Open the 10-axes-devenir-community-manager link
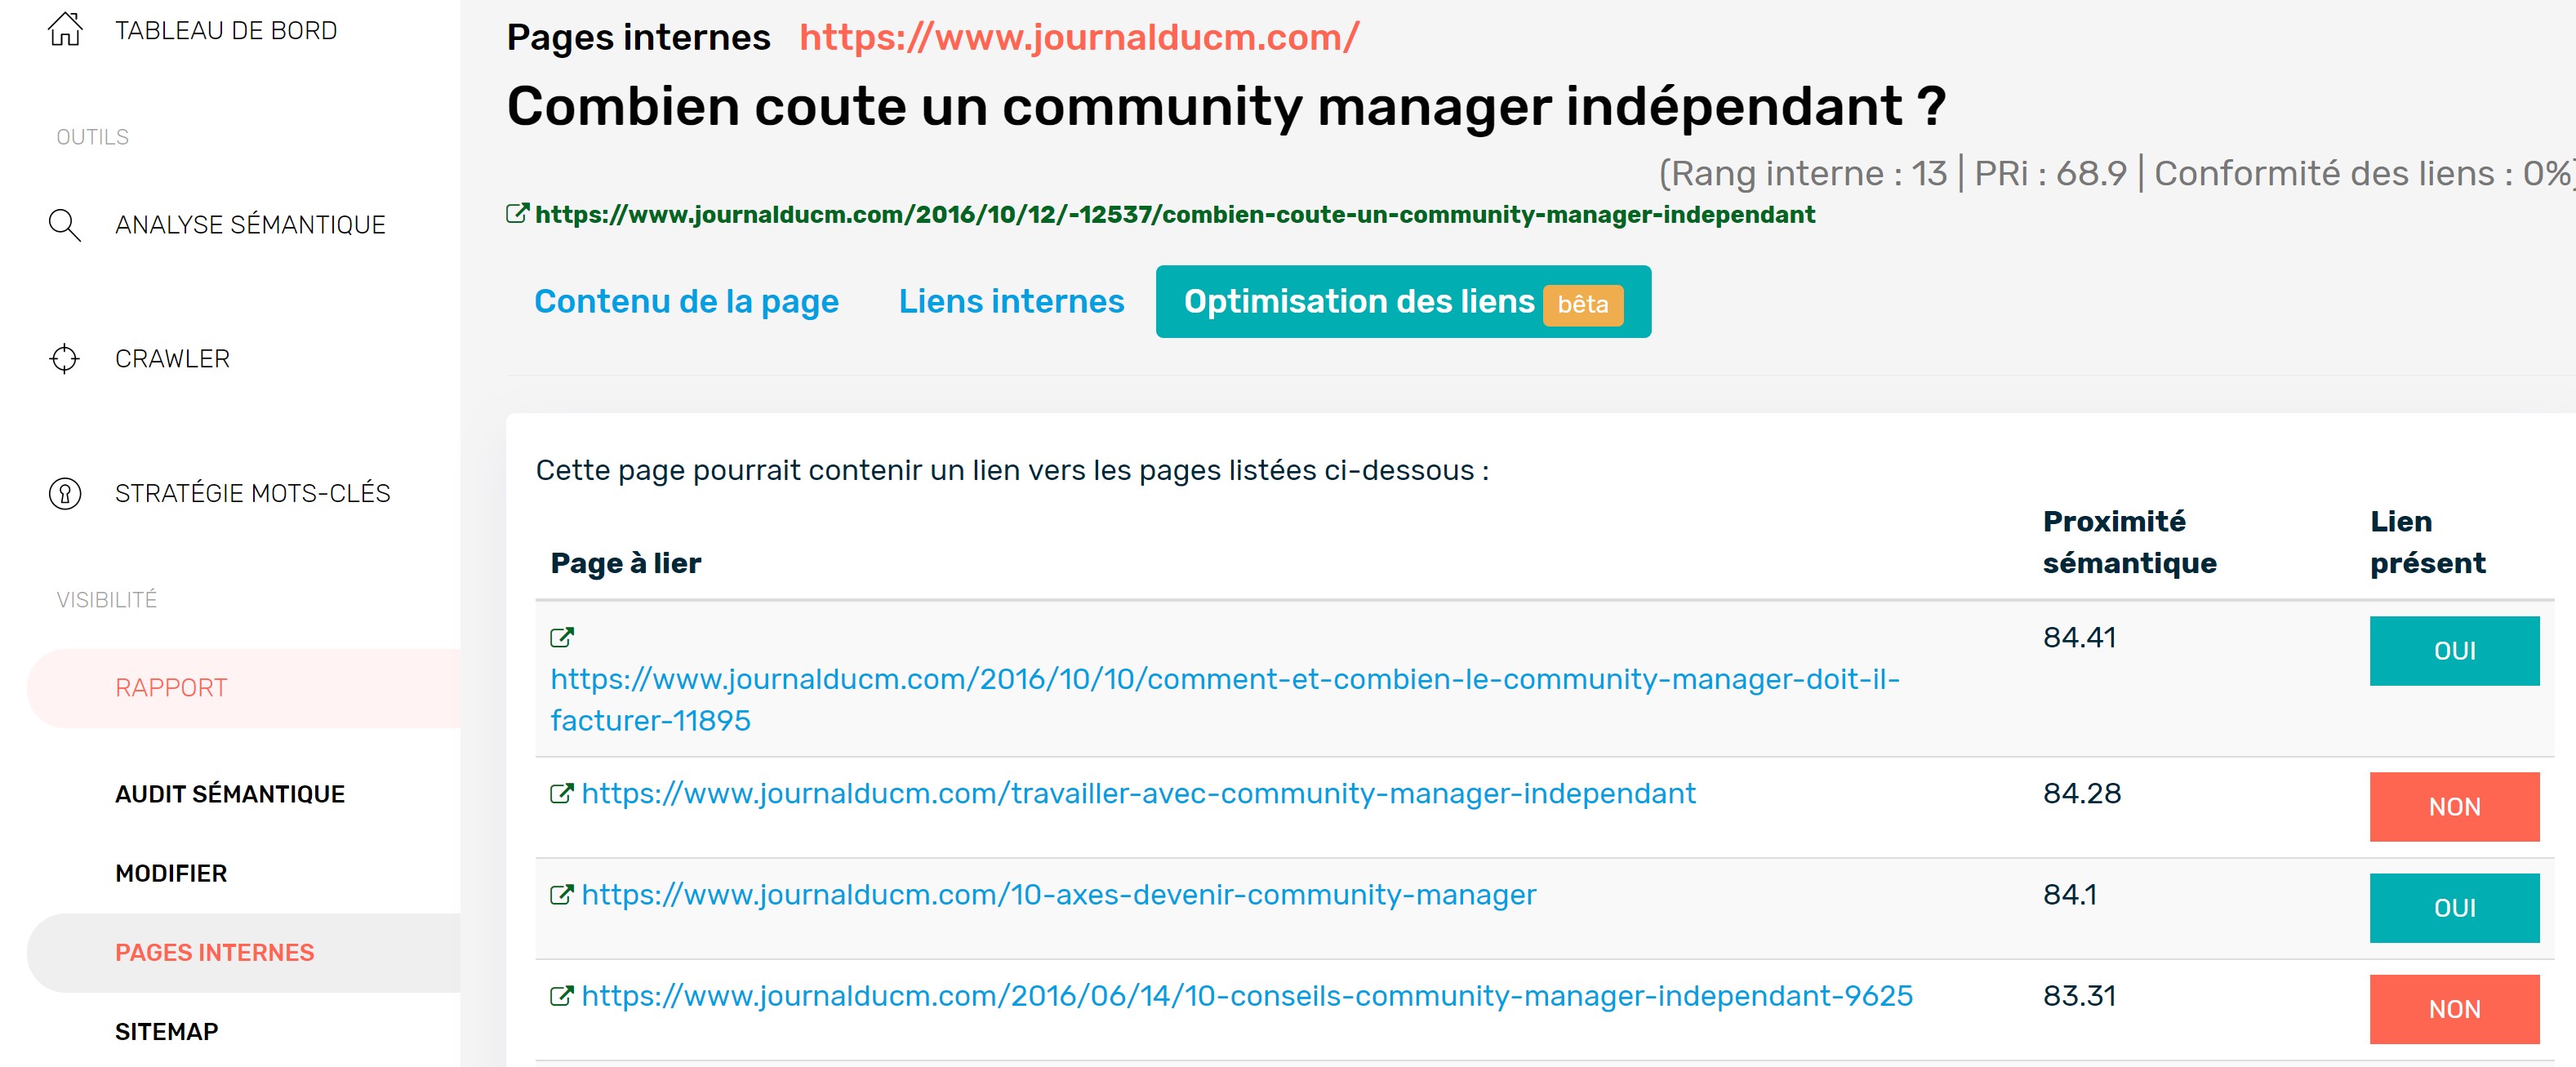Image resolution: width=2576 pixels, height=1067 pixels. pyautogui.click(x=1059, y=894)
